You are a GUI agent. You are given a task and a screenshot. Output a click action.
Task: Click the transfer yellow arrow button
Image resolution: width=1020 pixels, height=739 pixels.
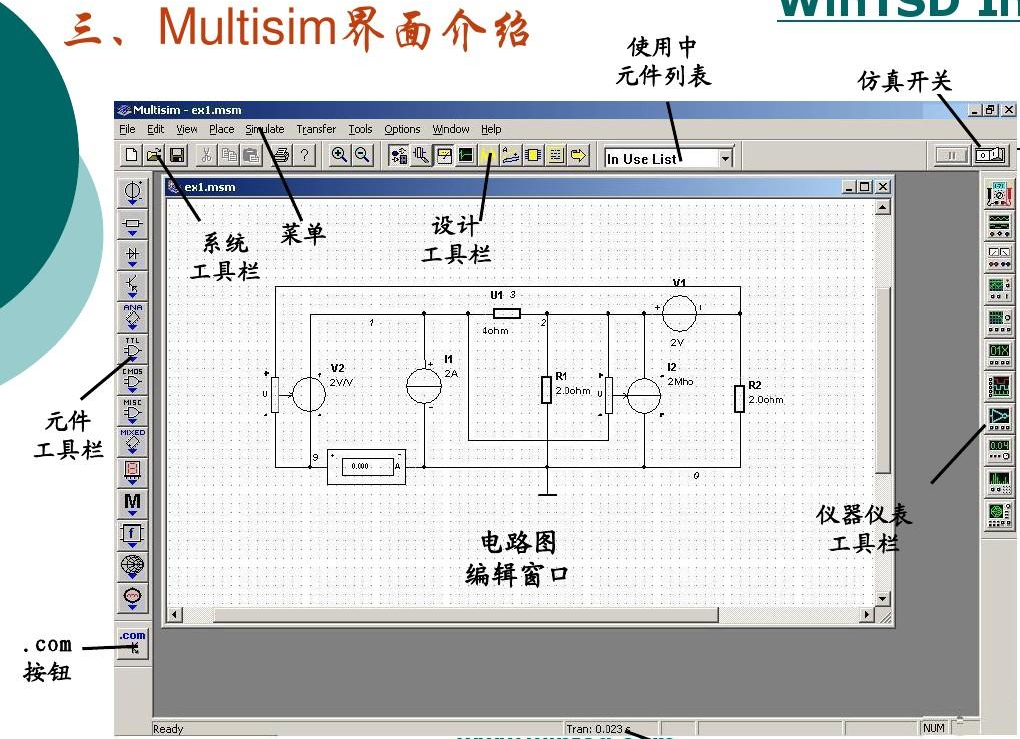click(x=578, y=155)
